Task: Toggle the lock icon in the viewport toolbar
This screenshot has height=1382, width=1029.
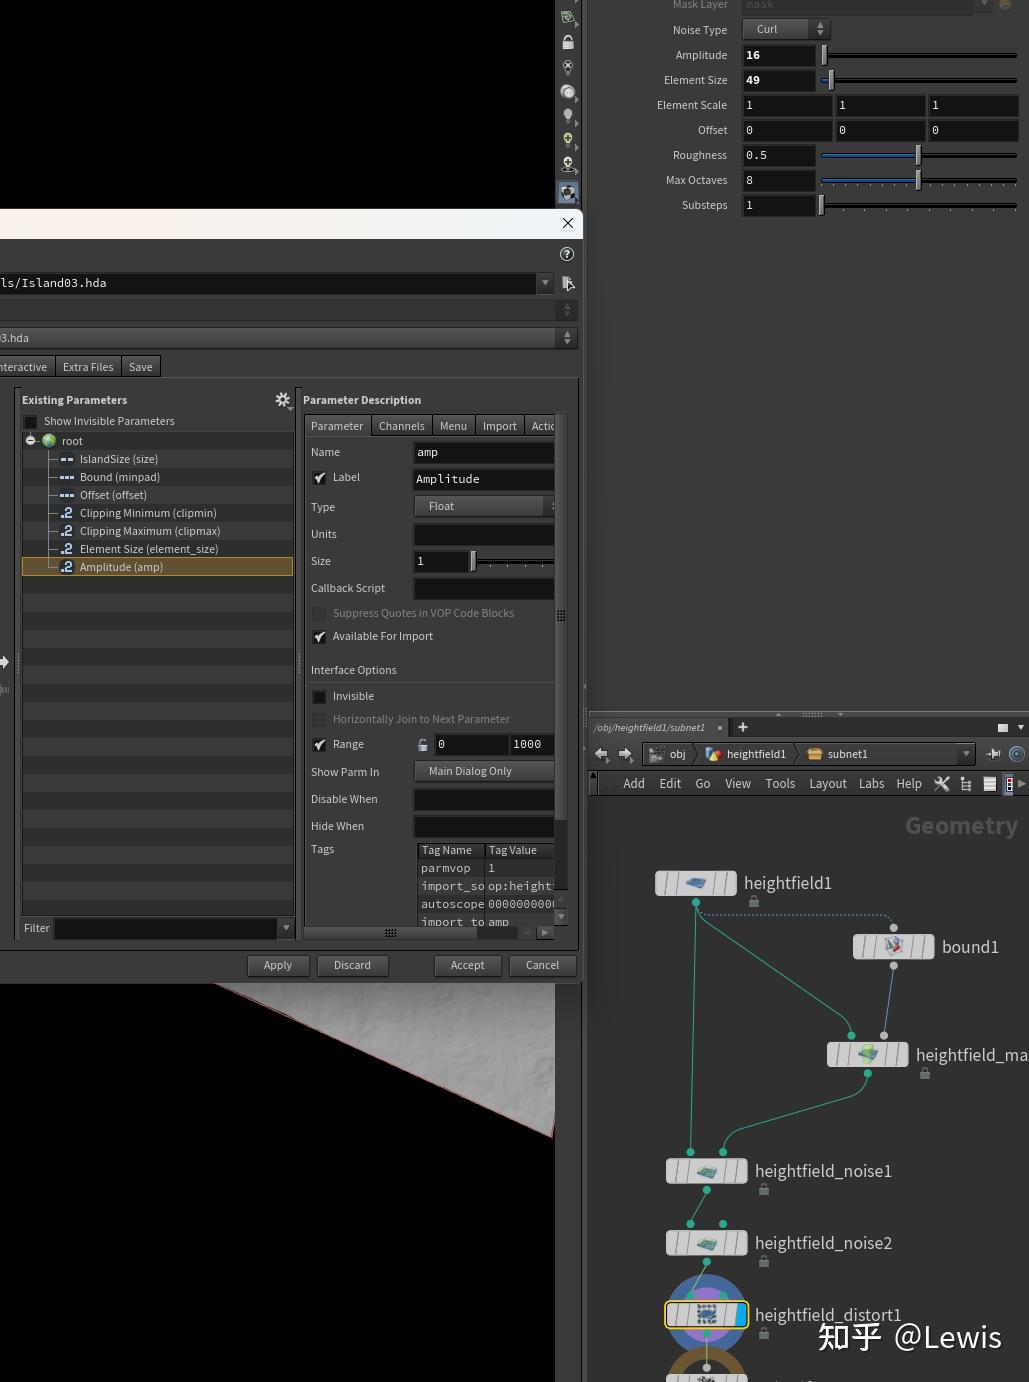Action: (x=568, y=41)
